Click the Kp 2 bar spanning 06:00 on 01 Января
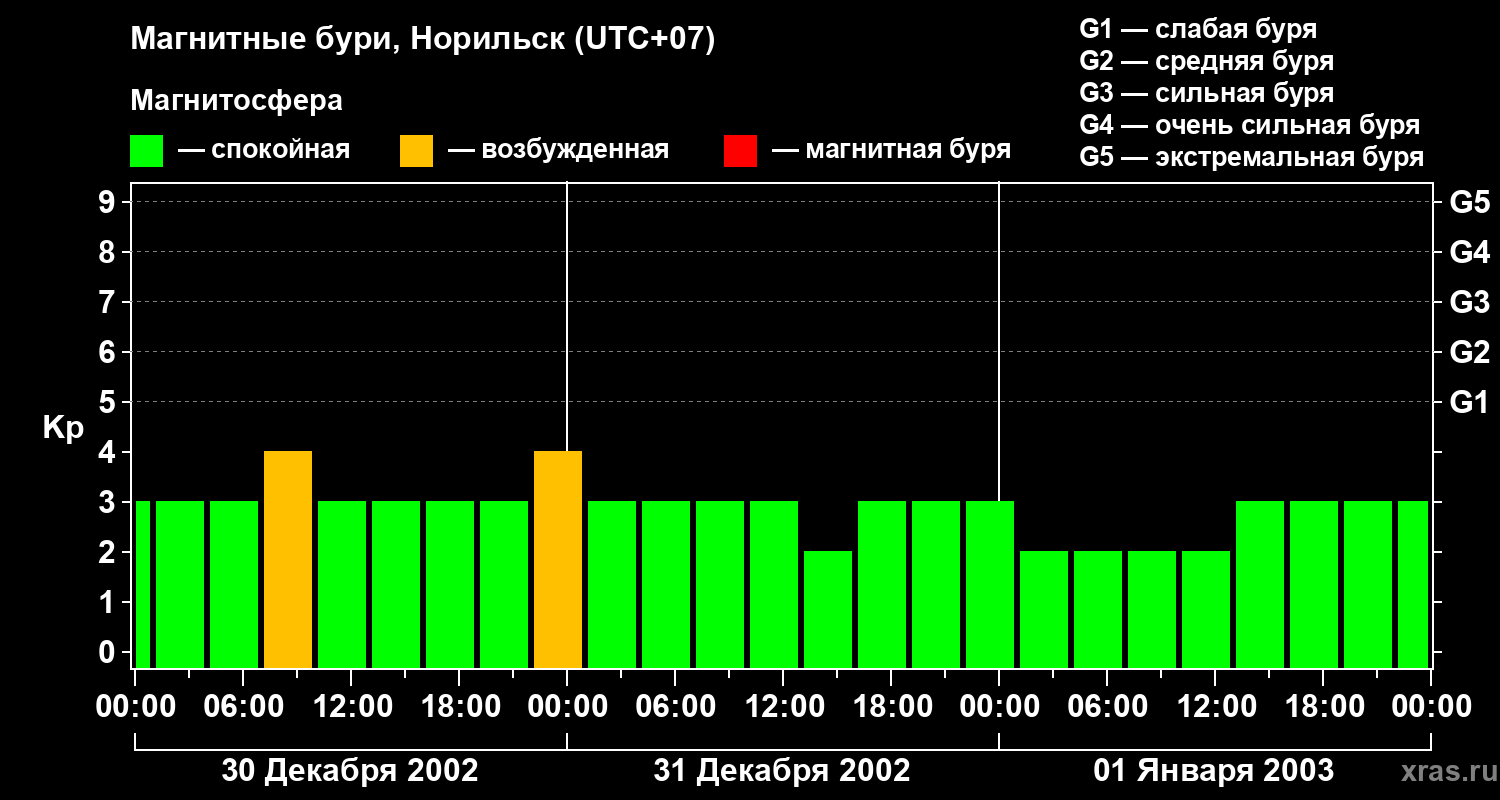1500x800 pixels. point(1098,609)
